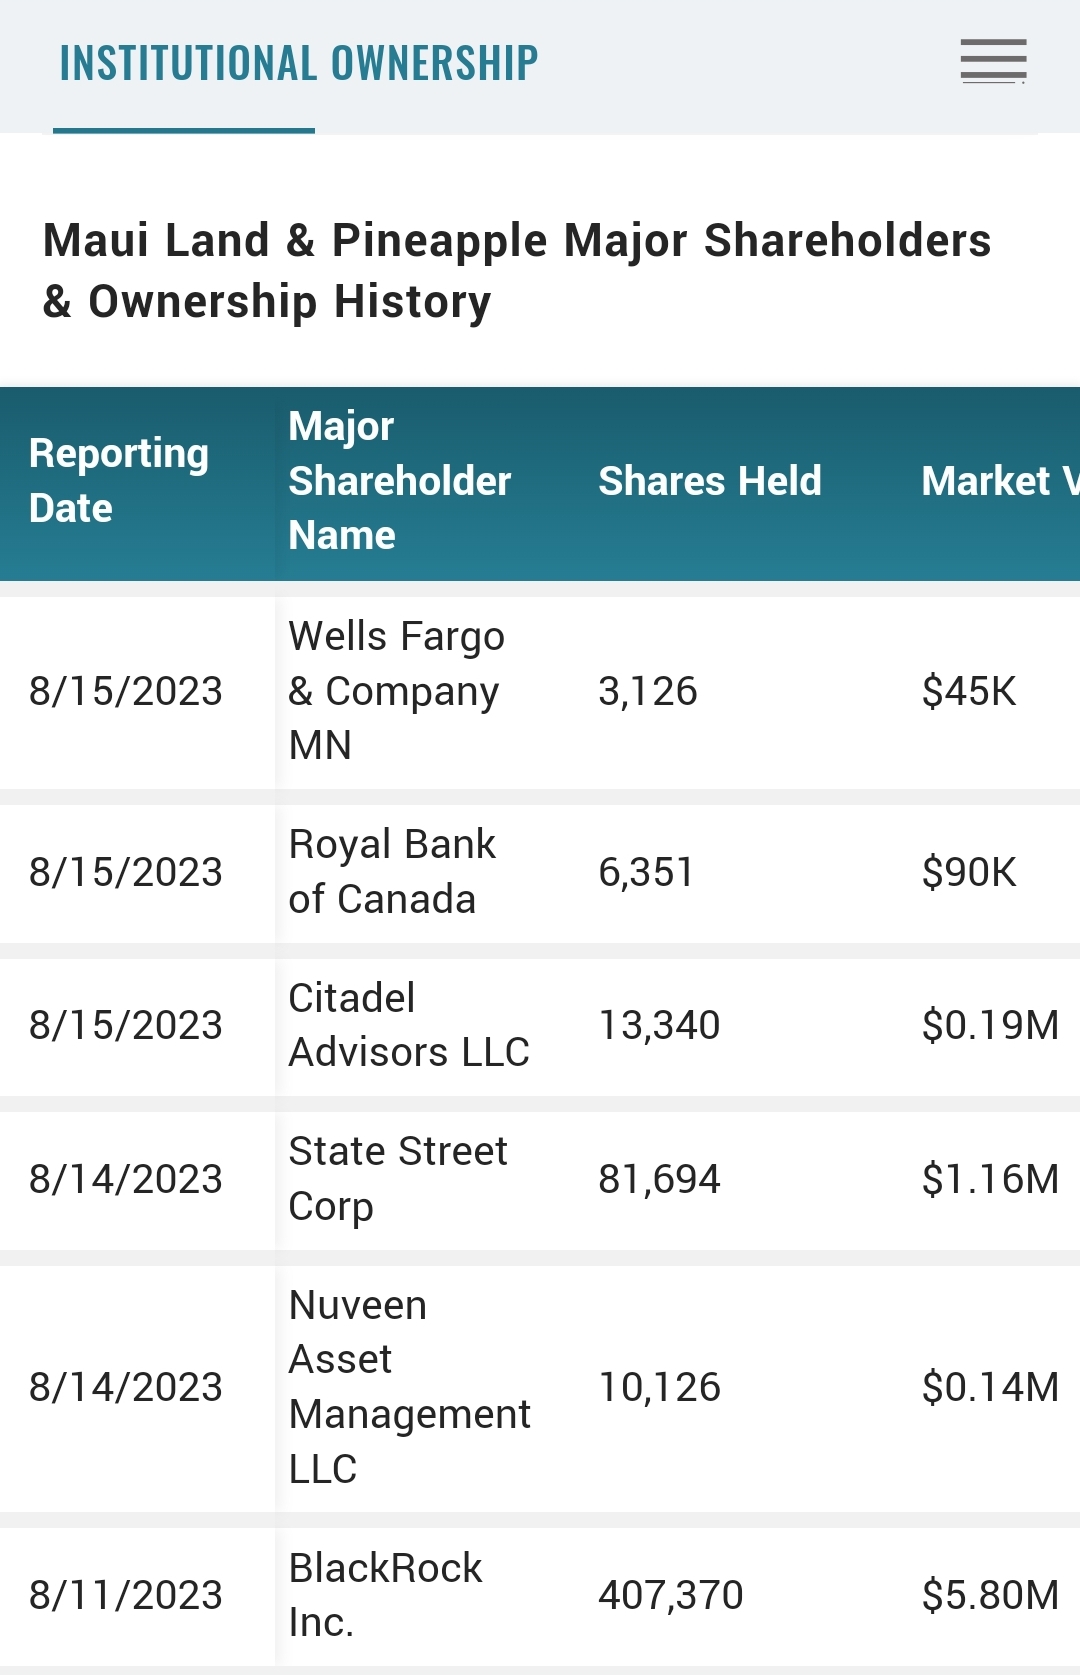Select the Institutional Ownership tab

click(x=299, y=63)
